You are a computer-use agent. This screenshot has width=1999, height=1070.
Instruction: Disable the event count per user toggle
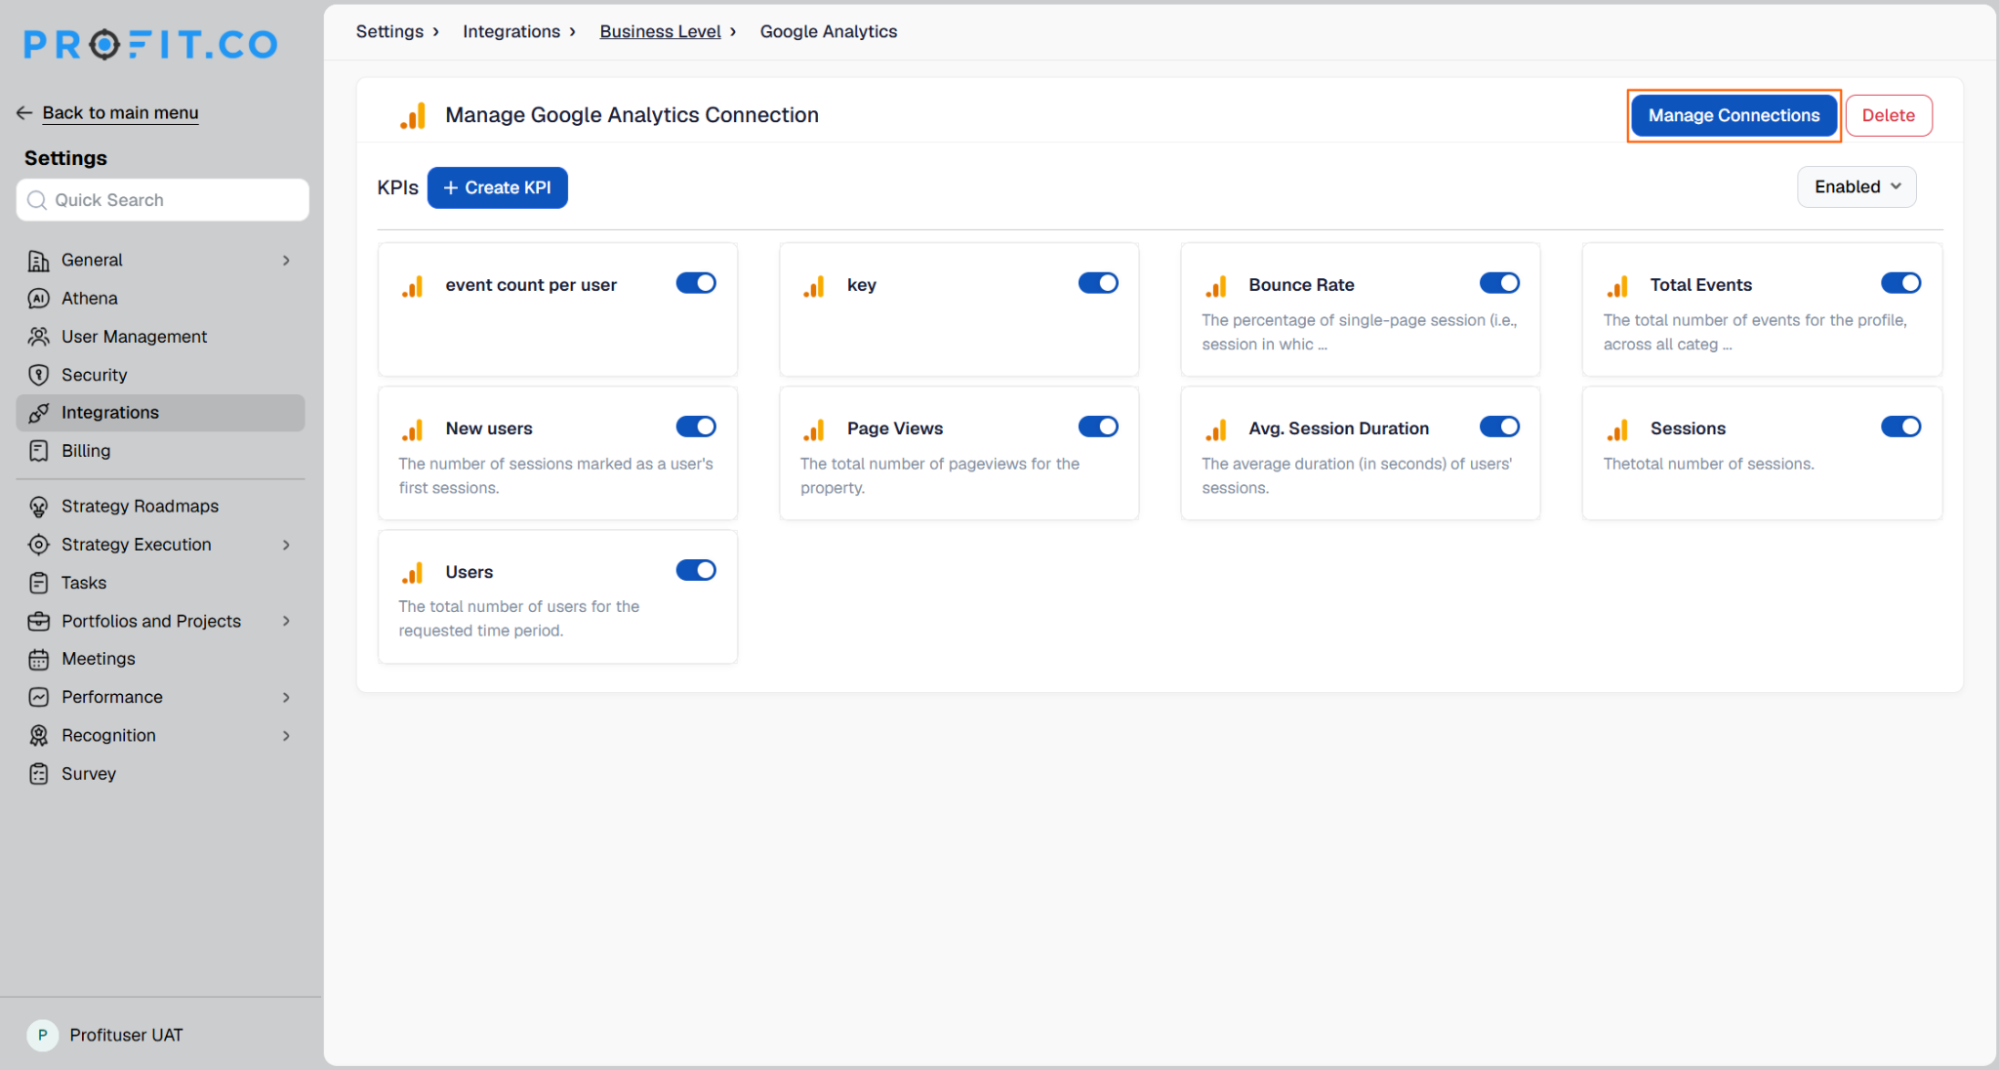click(x=696, y=283)
